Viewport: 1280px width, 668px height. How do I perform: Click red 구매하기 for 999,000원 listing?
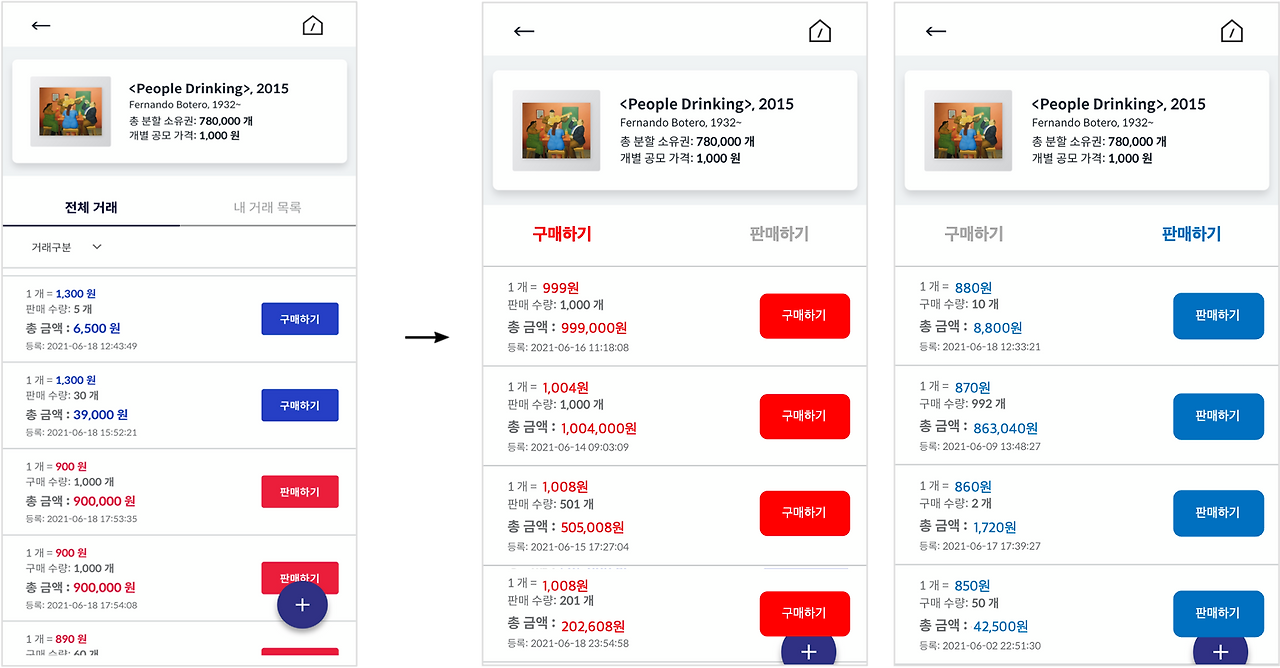pos(804,315)
